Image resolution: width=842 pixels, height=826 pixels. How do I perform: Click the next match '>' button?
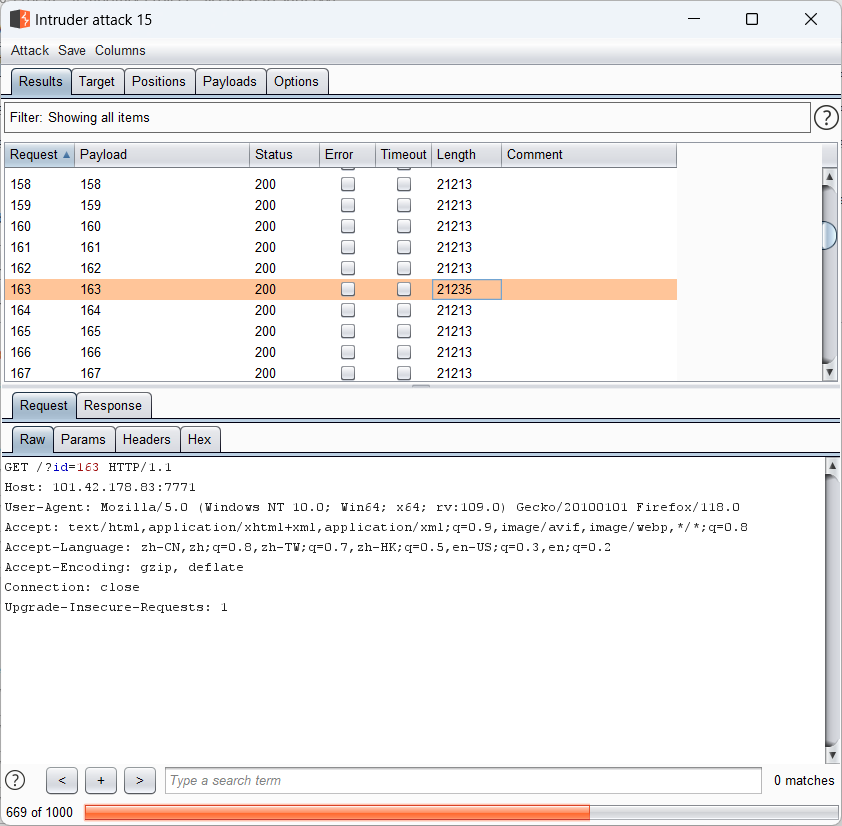click(139, 780)
